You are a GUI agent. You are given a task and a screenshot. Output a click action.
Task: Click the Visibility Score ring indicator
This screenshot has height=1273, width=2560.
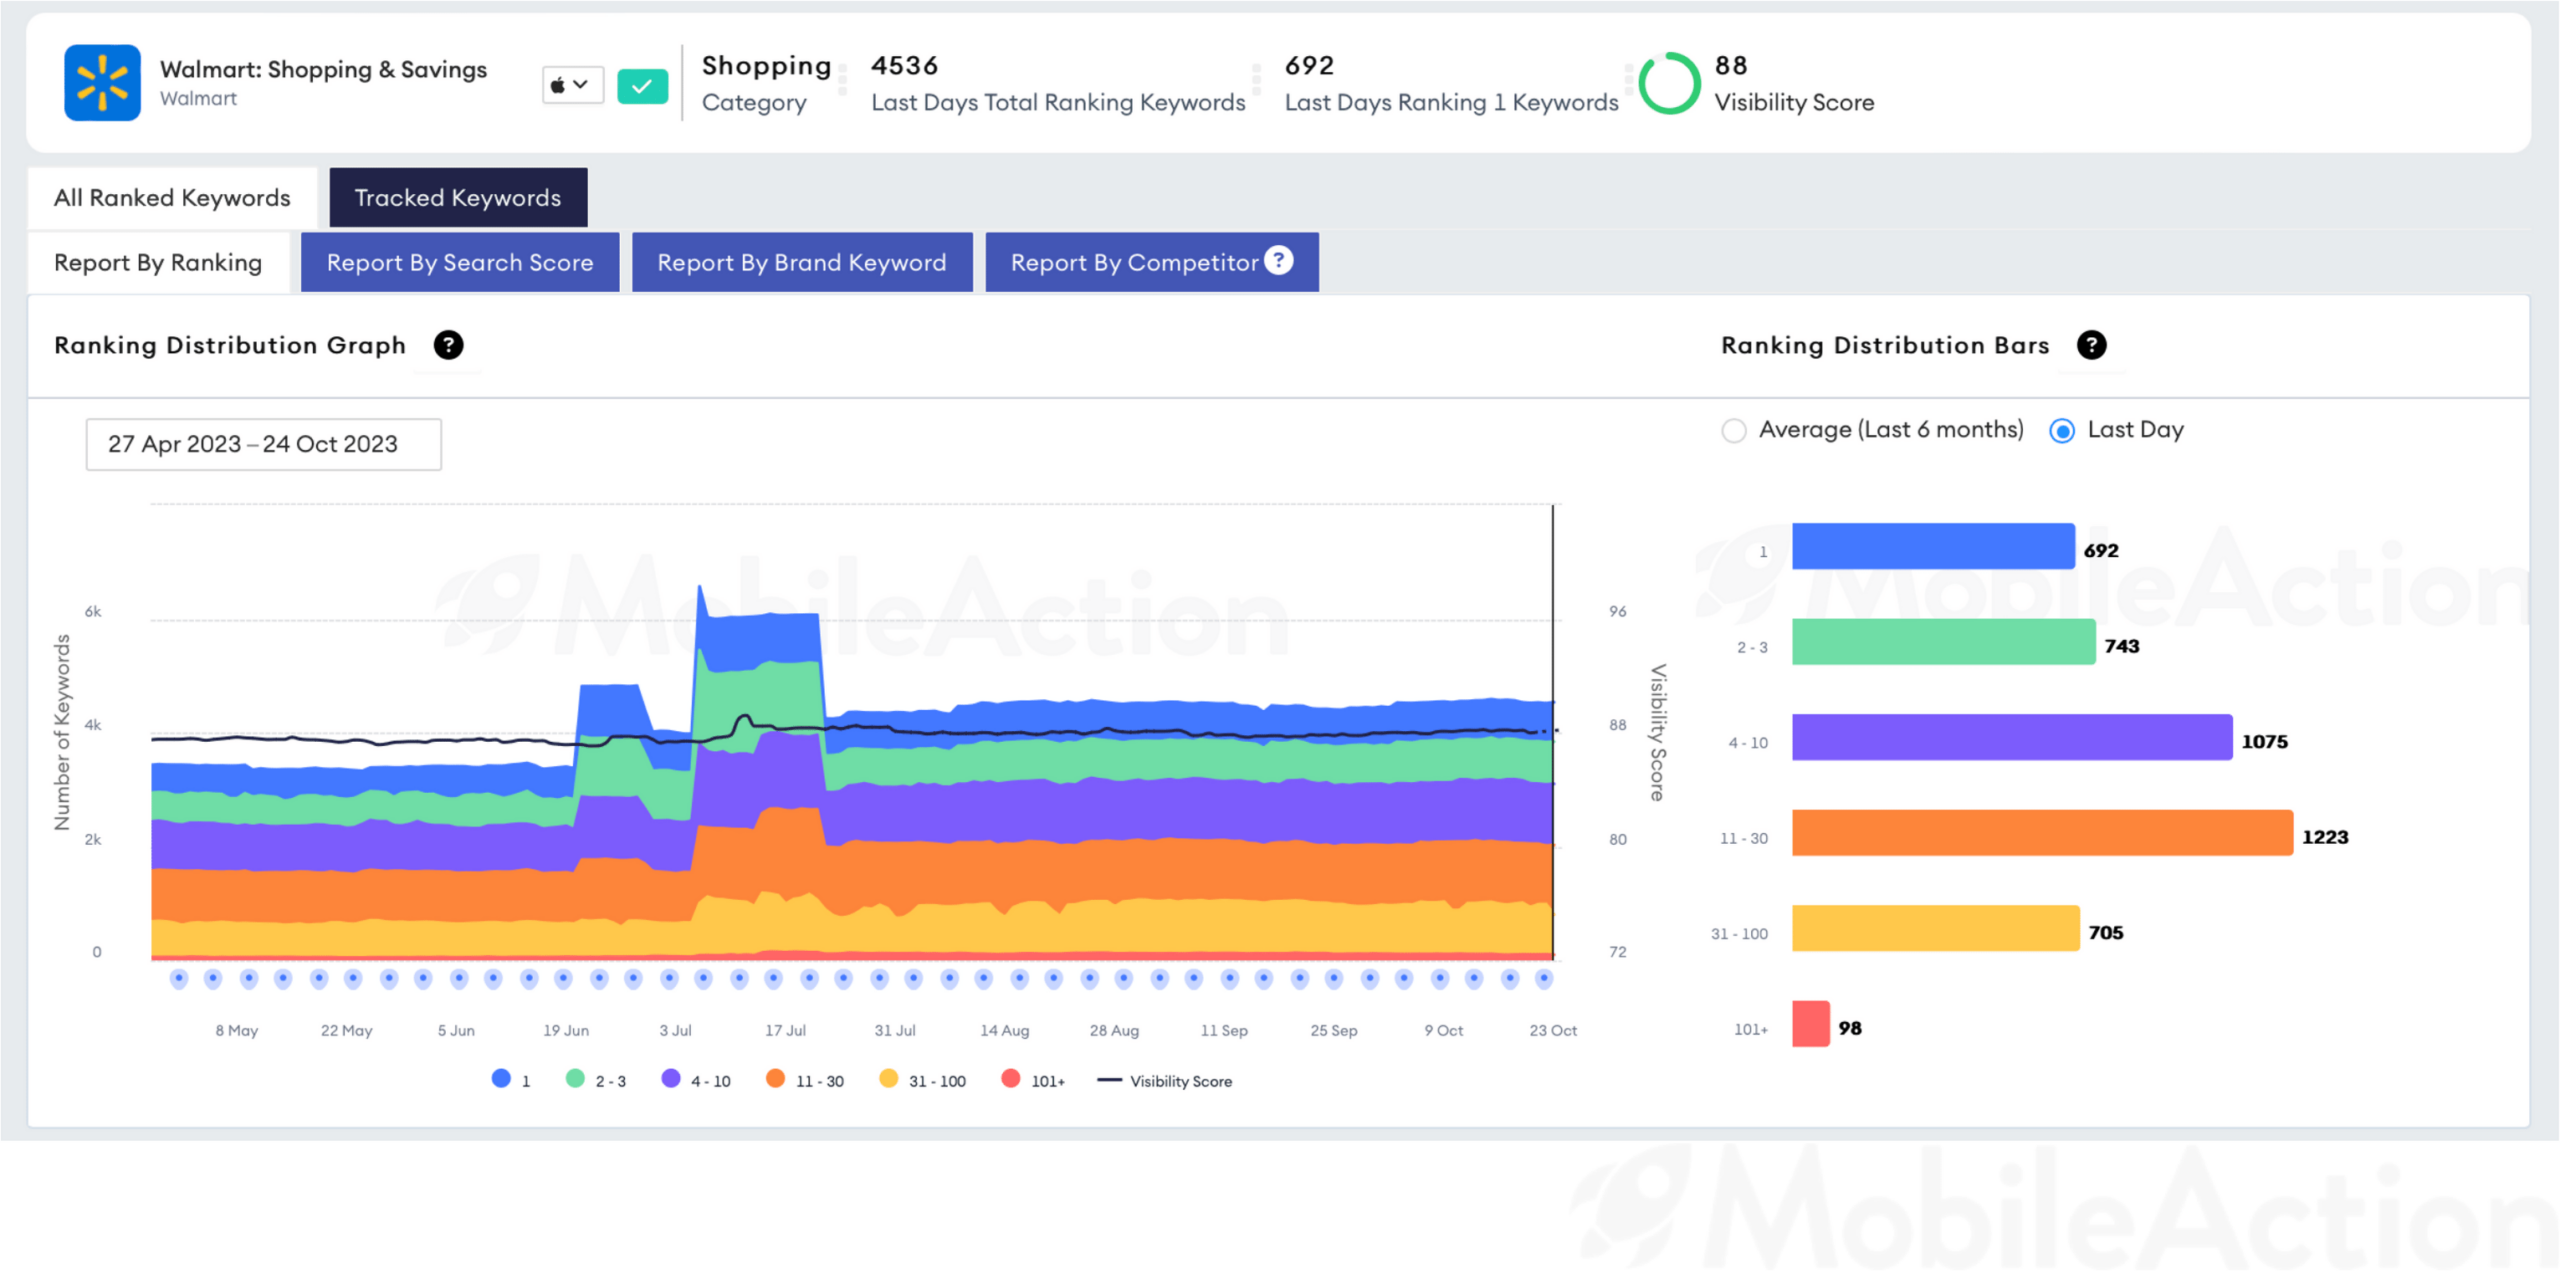point(1669,83)
